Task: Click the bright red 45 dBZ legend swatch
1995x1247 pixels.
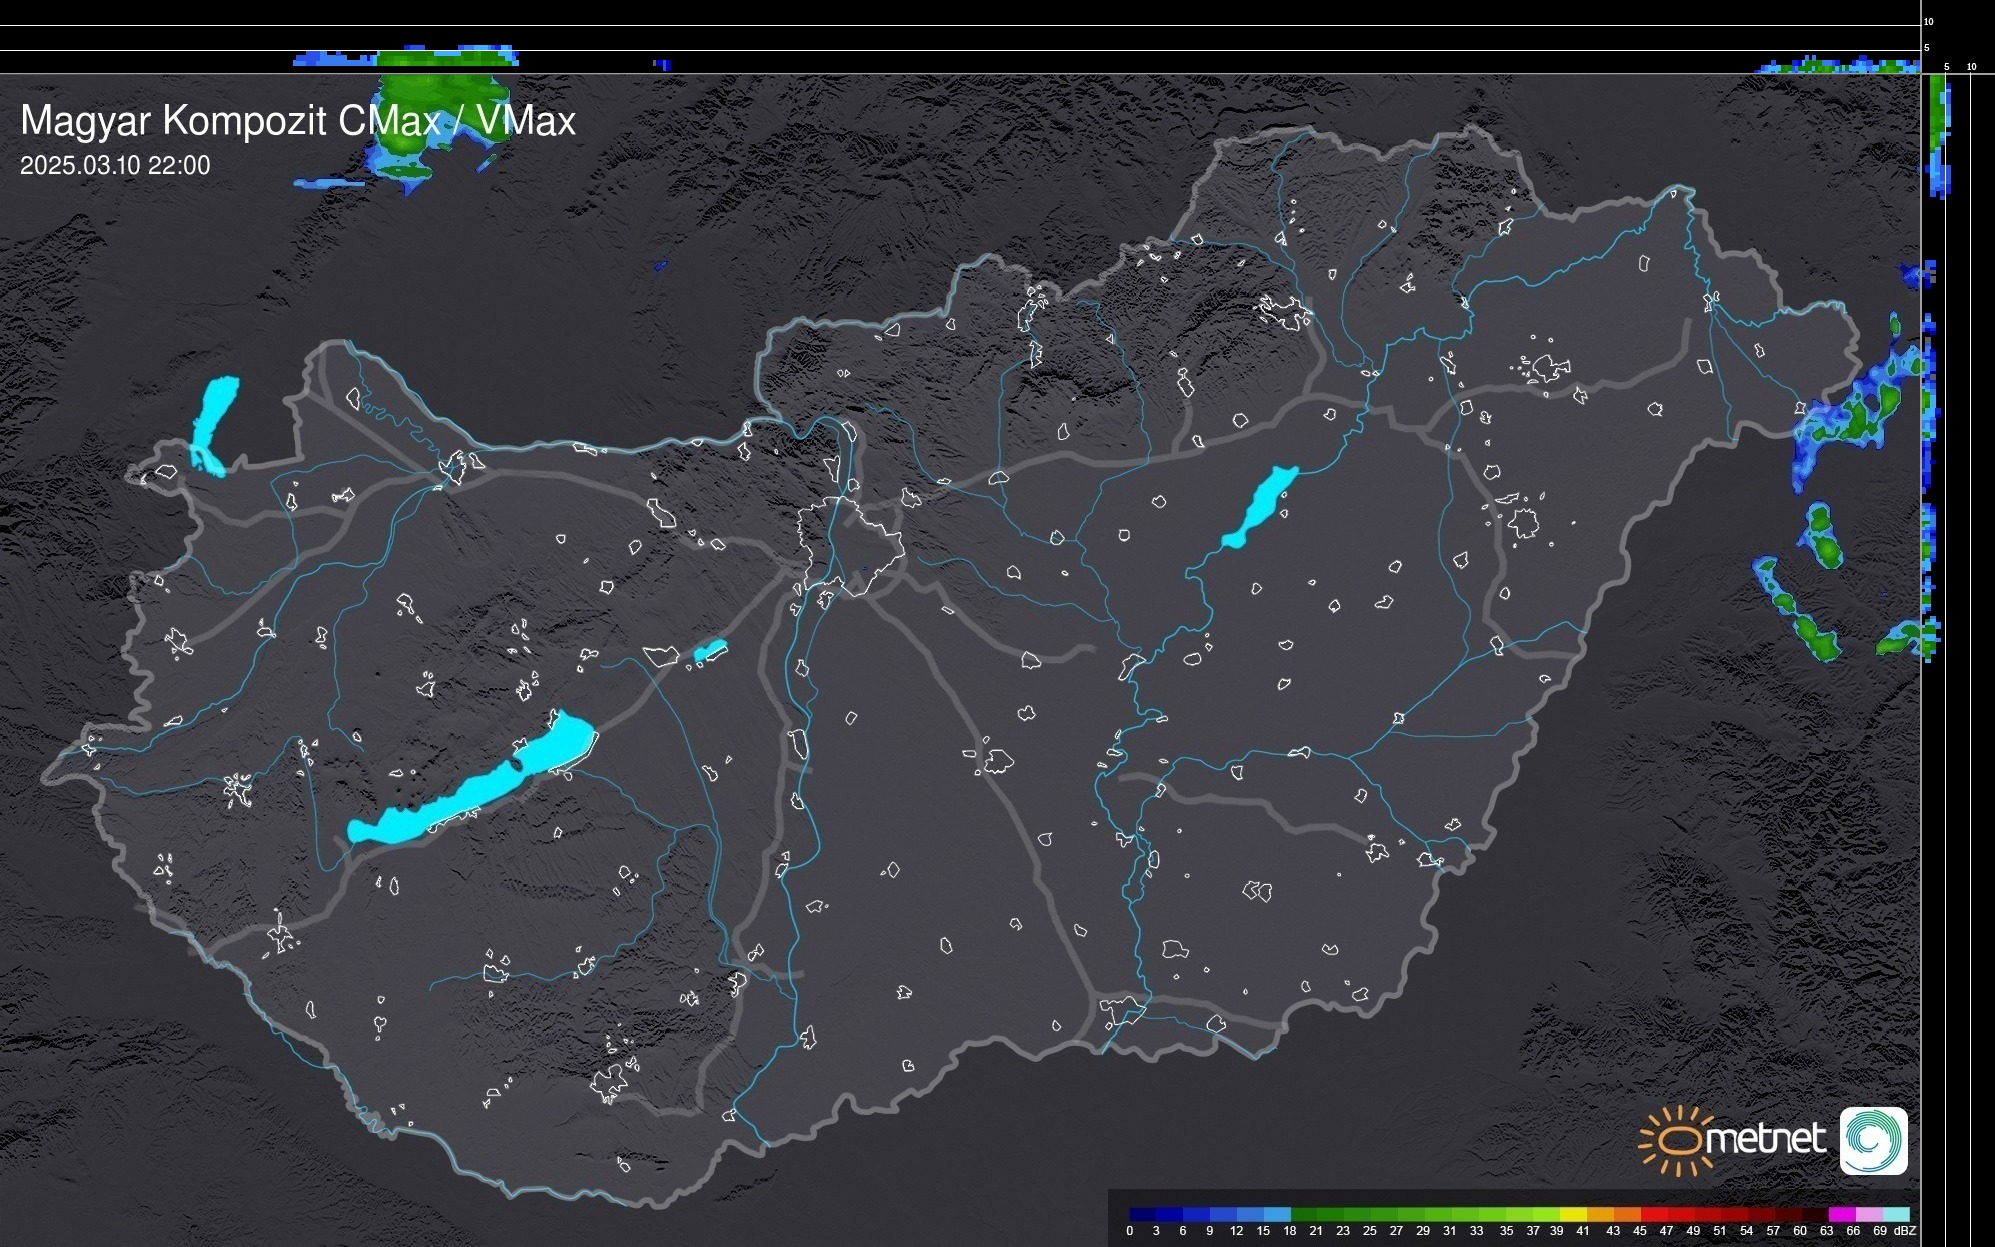Action: (1653, 1214)
